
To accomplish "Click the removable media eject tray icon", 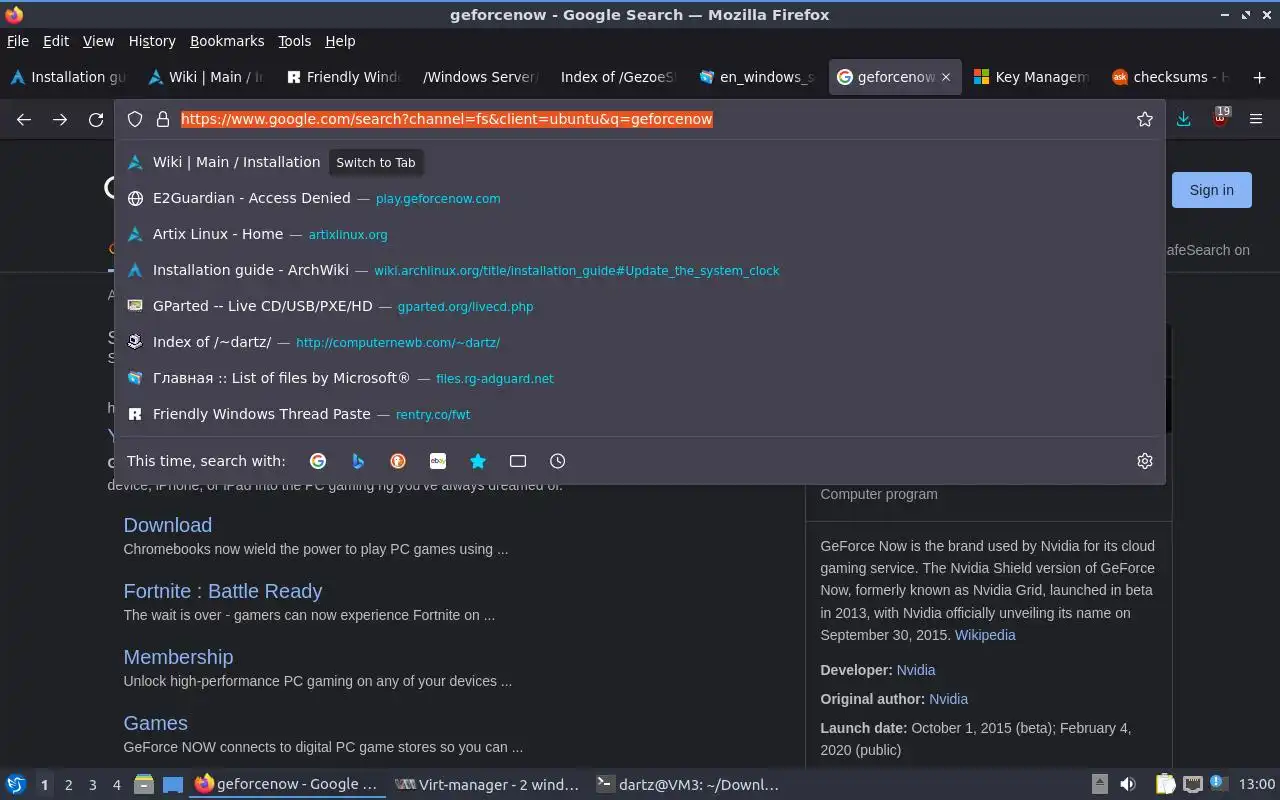I will 1099,784.
